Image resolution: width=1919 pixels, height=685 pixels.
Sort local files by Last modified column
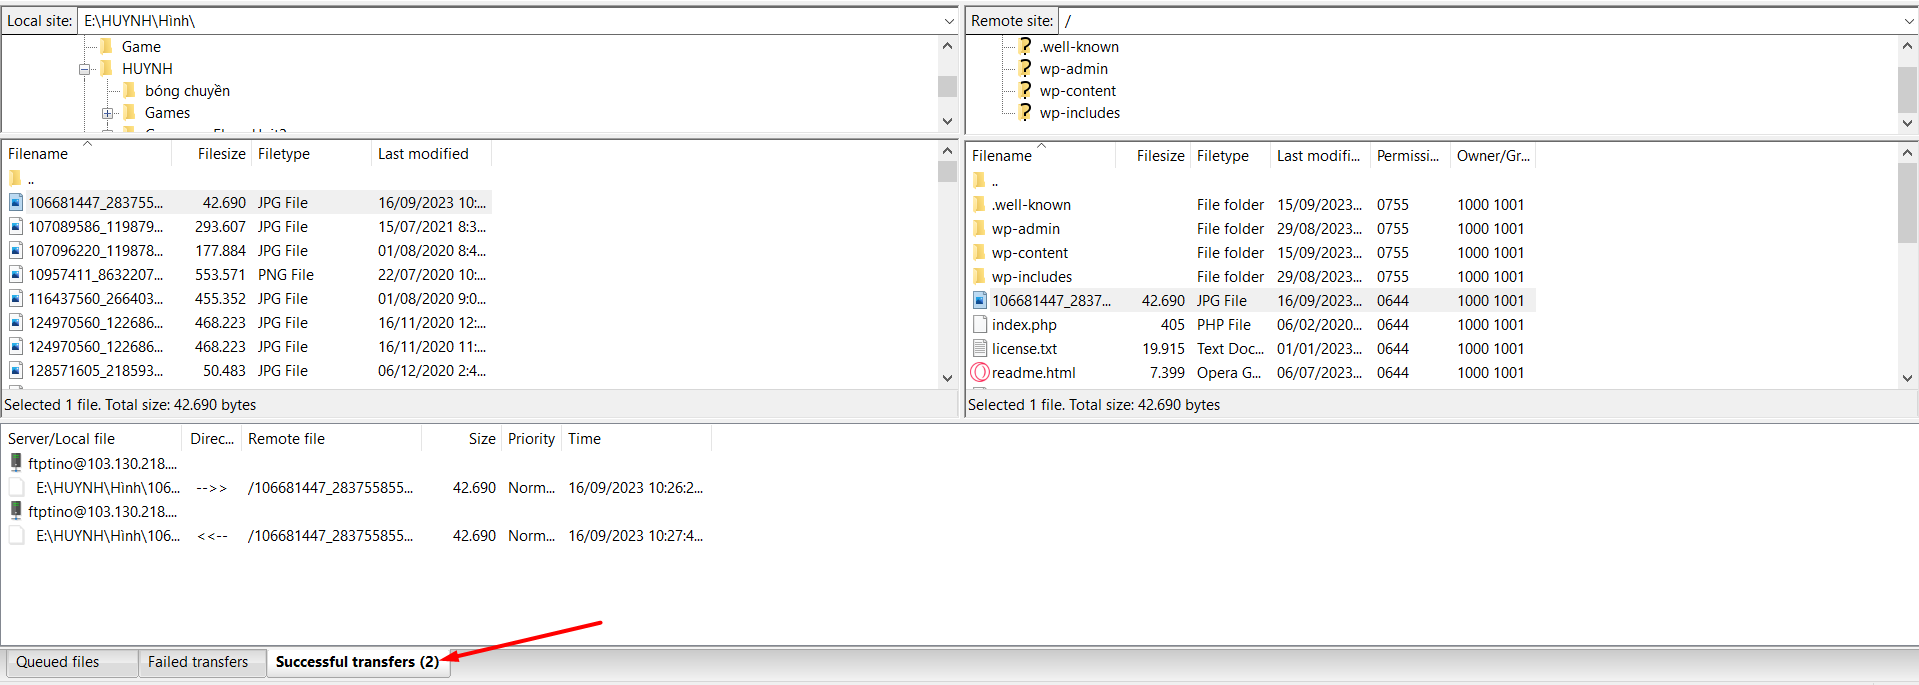pyautogui.click(x=423, y=154)
